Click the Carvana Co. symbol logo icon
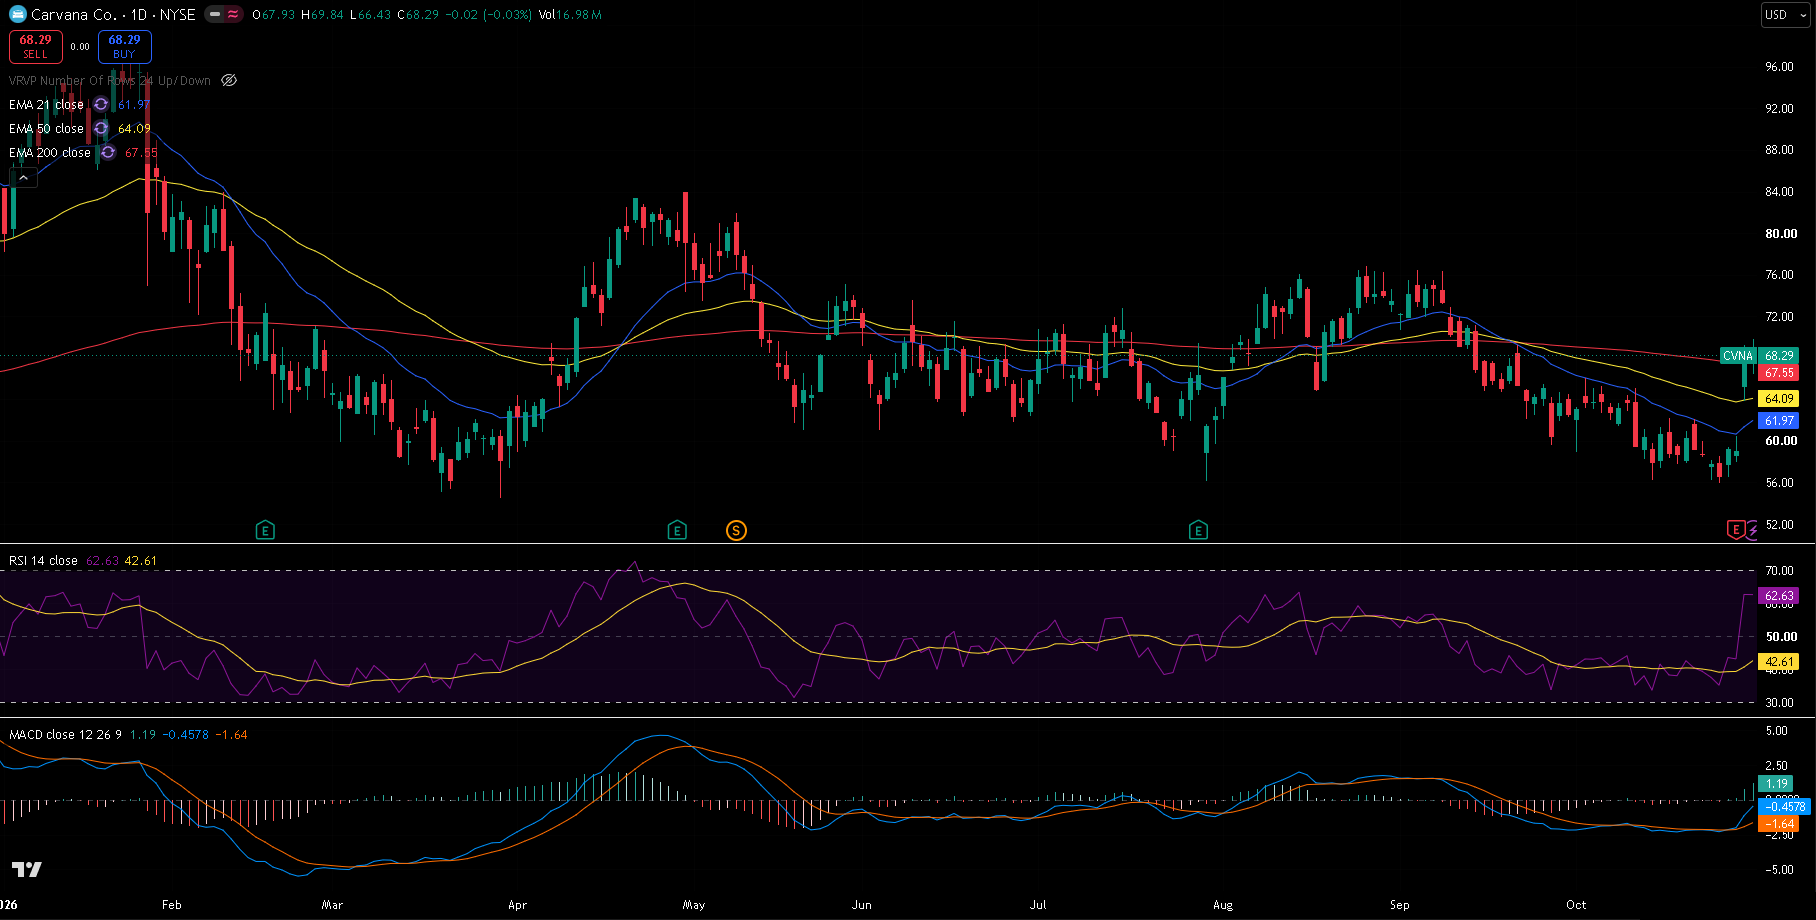The image size is (1816, 920). (18, 14)
